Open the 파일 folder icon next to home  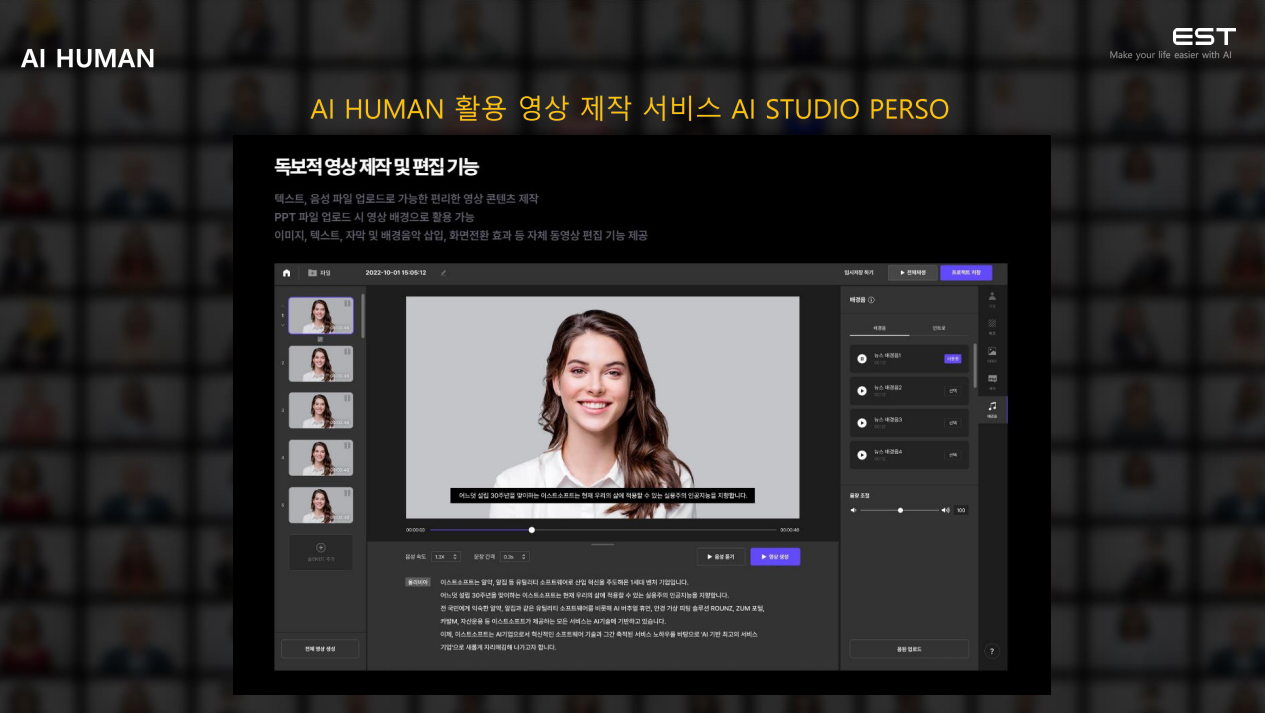point(312,272)
